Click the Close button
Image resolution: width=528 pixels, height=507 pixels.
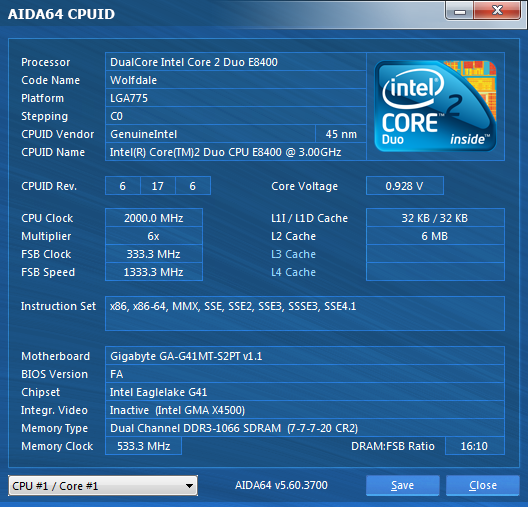click(483, 485)
